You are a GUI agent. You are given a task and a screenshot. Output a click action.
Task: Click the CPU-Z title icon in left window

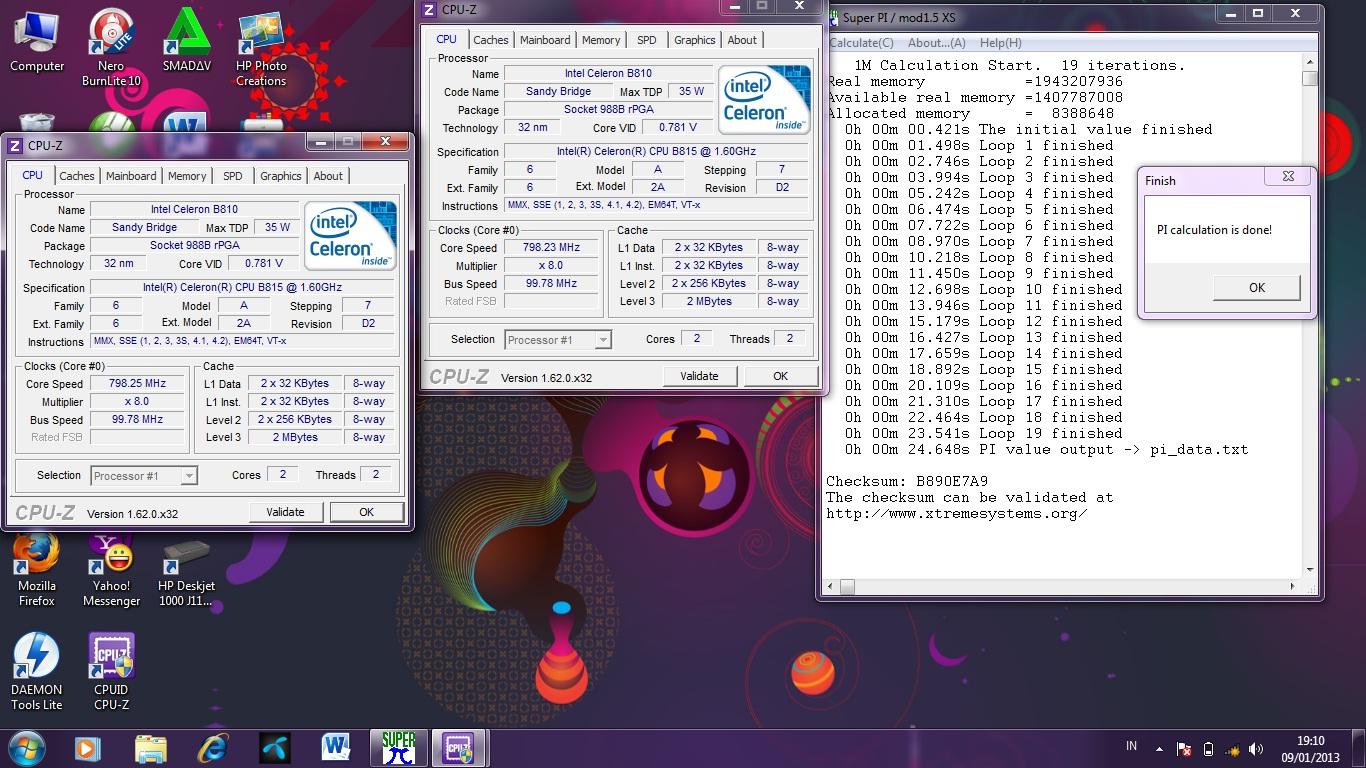15,146
